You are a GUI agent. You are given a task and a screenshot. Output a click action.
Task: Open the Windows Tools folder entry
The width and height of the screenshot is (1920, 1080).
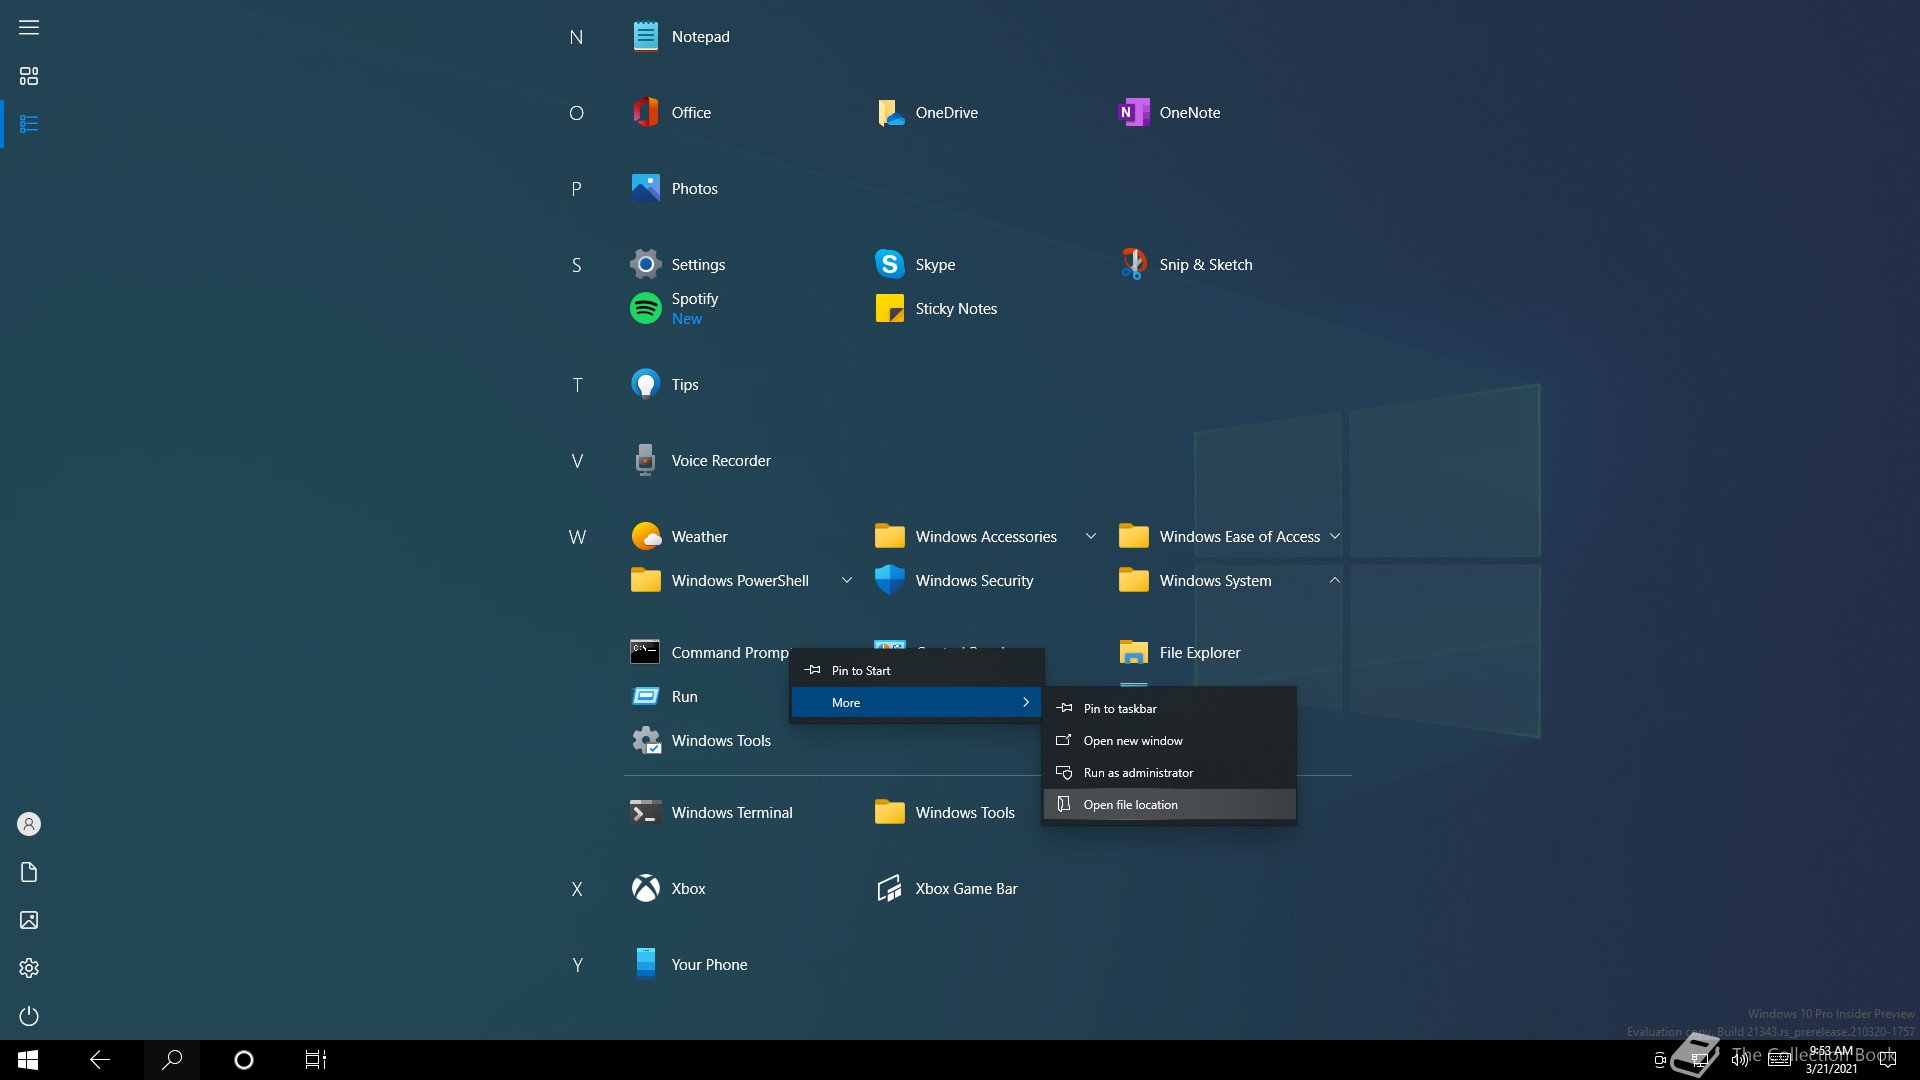pyautogui.click(x=945, y=813)
